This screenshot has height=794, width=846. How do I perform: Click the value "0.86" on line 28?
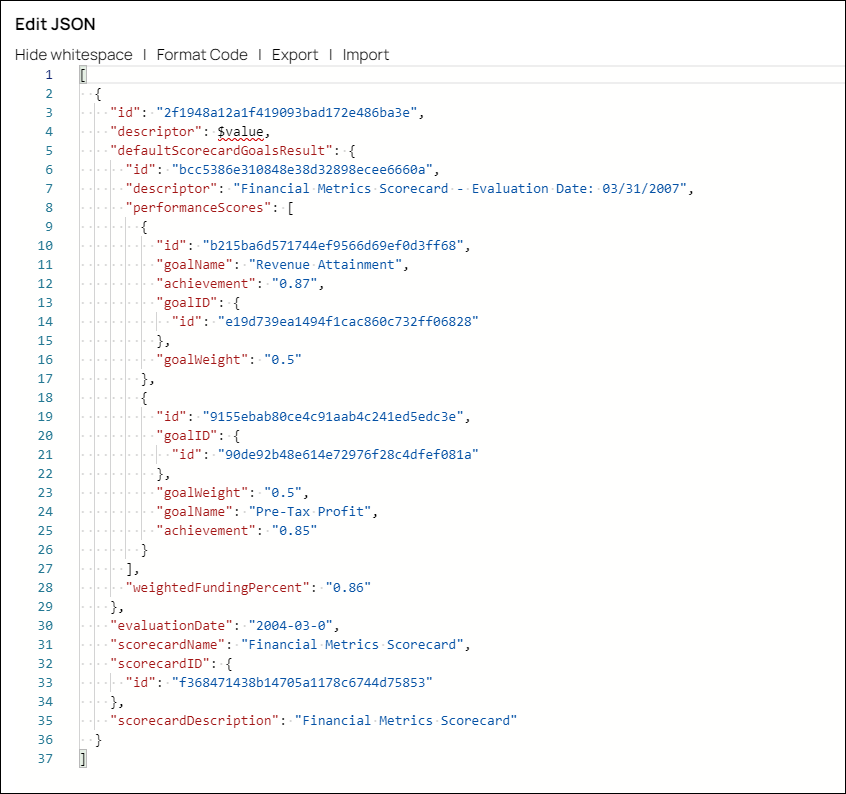[x=349, y=588]
